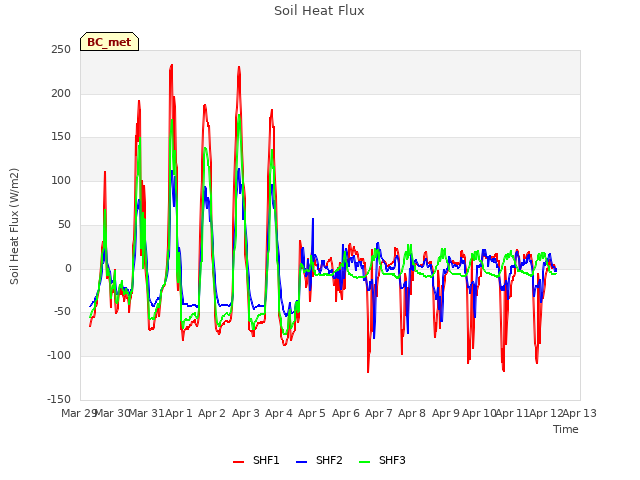Click the Mar 29 x-axis label
This screenshot has width=640, height=480.
(x=79, y=413)
